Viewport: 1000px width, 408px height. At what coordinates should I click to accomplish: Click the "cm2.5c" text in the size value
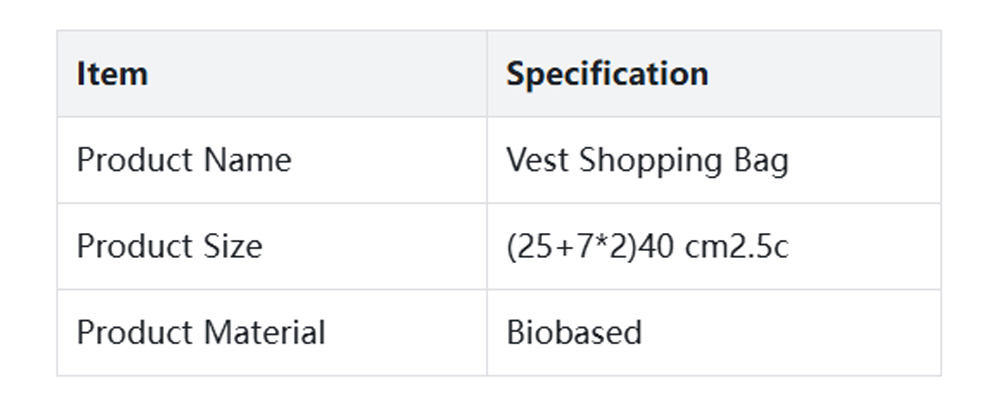(736, 246)
